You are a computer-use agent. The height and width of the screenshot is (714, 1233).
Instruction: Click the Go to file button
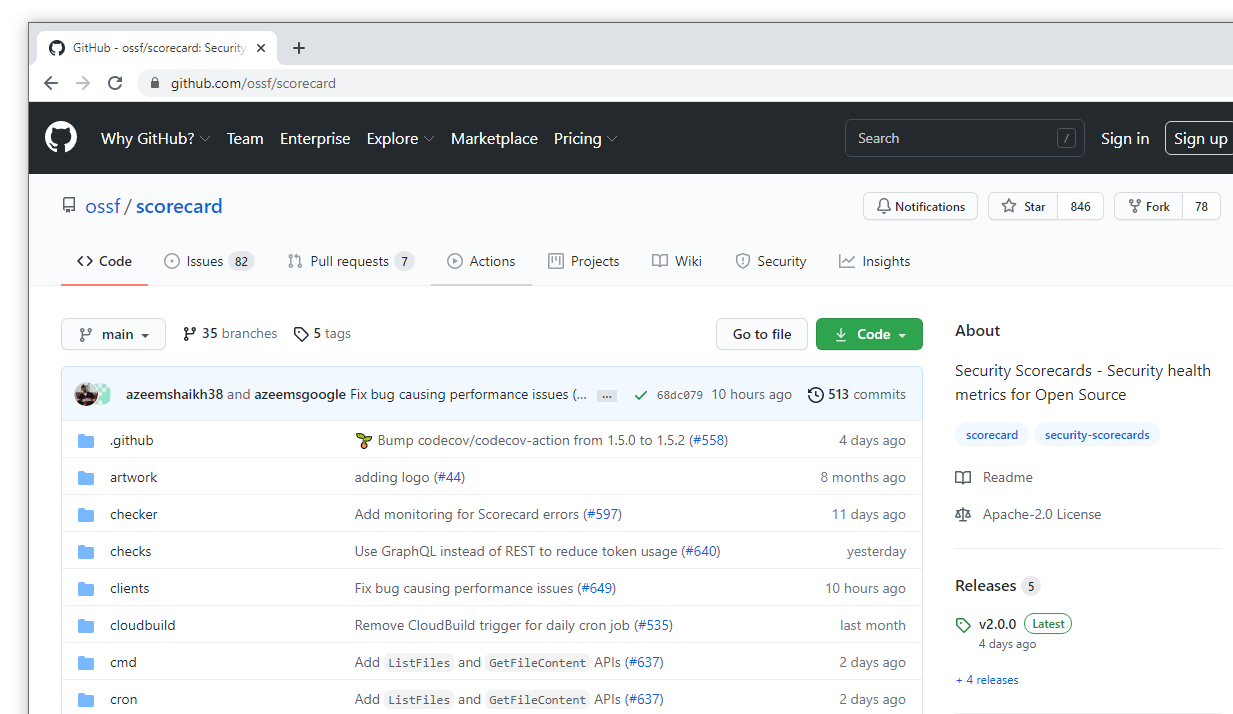coord(761,333)
